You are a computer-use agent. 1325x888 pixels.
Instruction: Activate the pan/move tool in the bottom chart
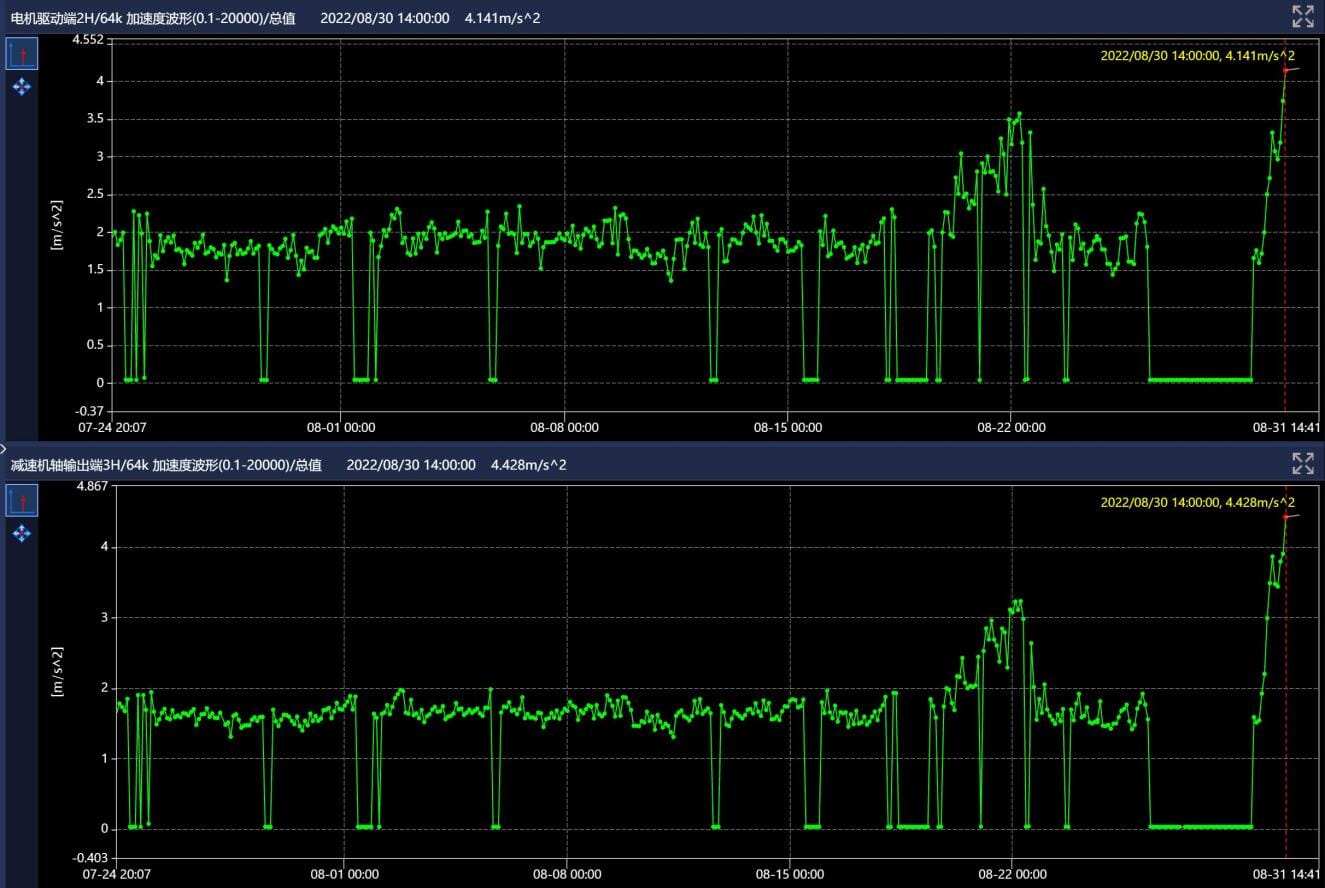coord(22,535)
